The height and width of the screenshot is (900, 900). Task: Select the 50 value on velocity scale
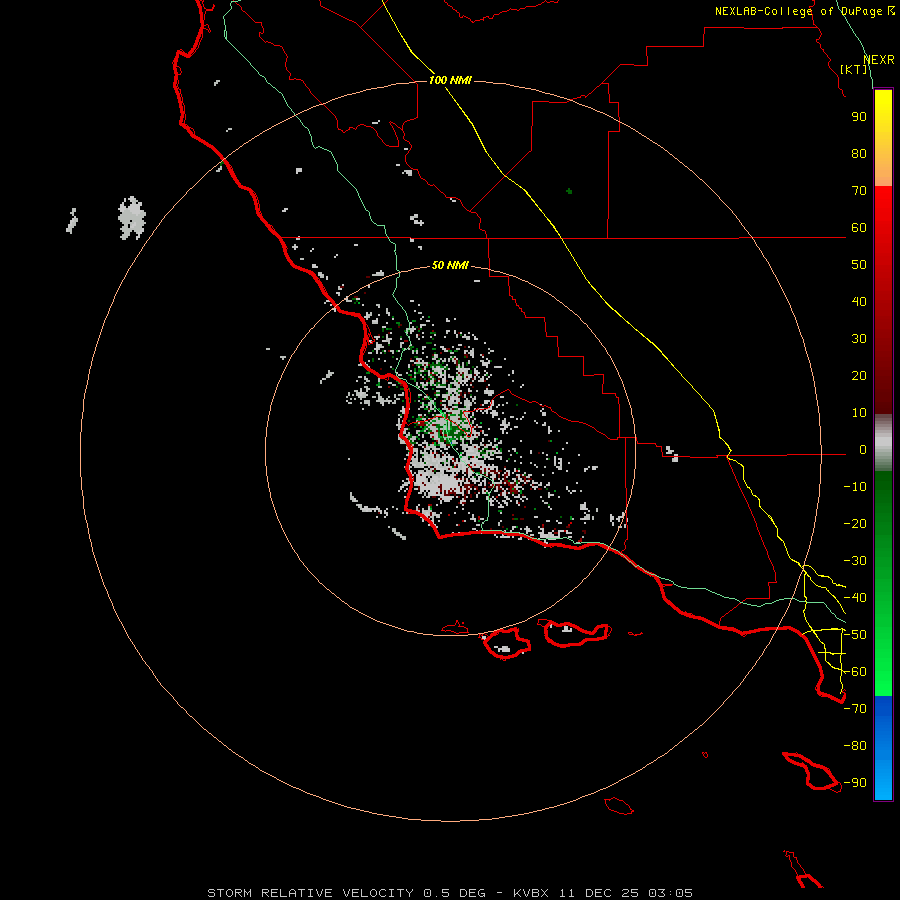[x=859, y=265]
